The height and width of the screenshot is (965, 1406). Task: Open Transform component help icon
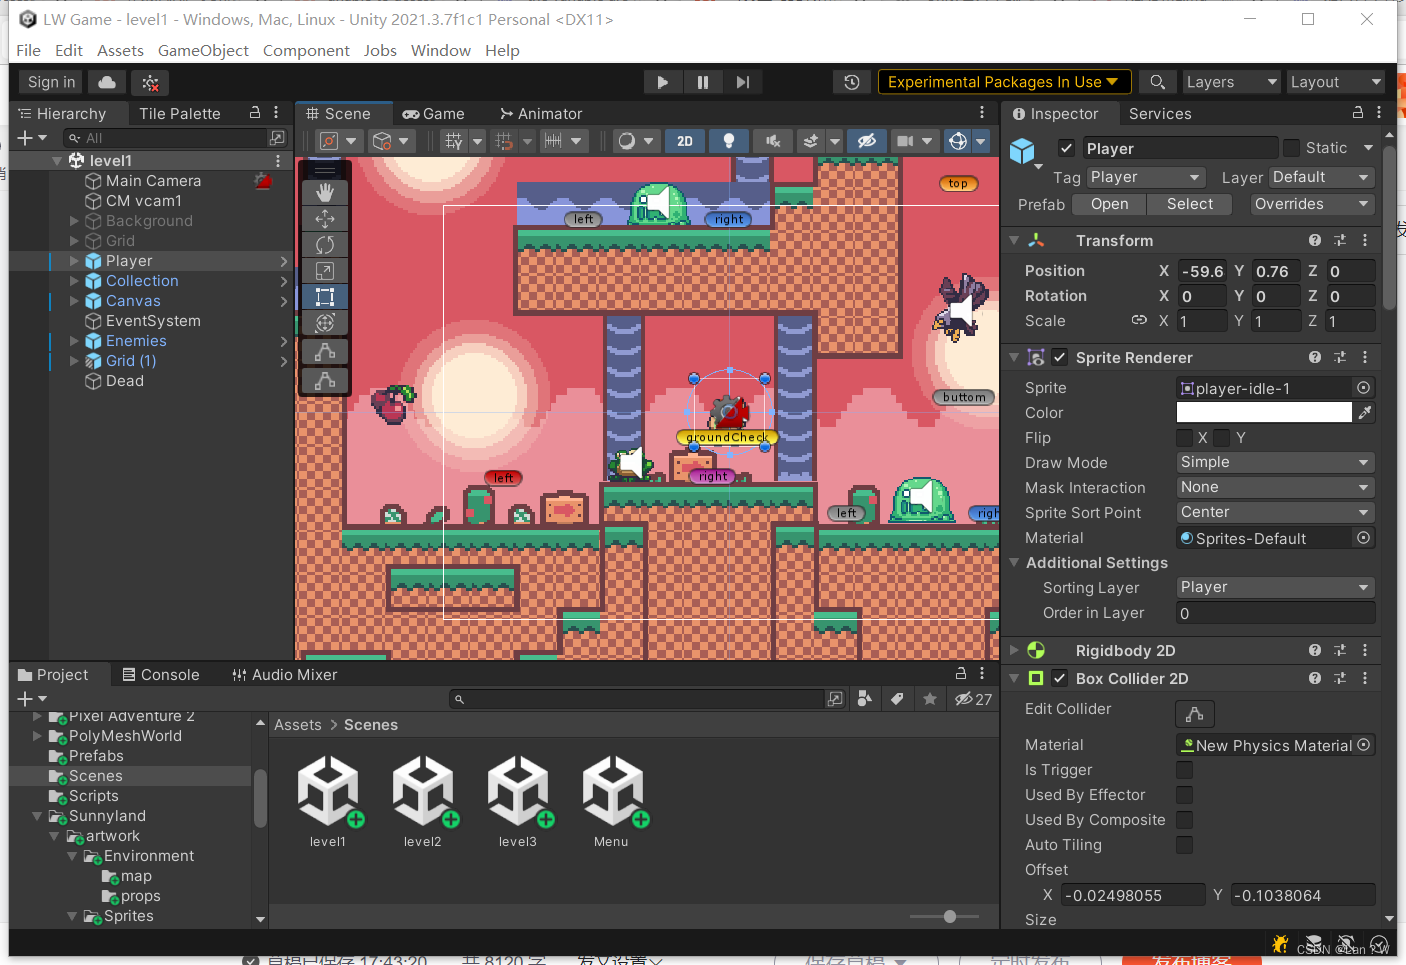pos(1315,240)
